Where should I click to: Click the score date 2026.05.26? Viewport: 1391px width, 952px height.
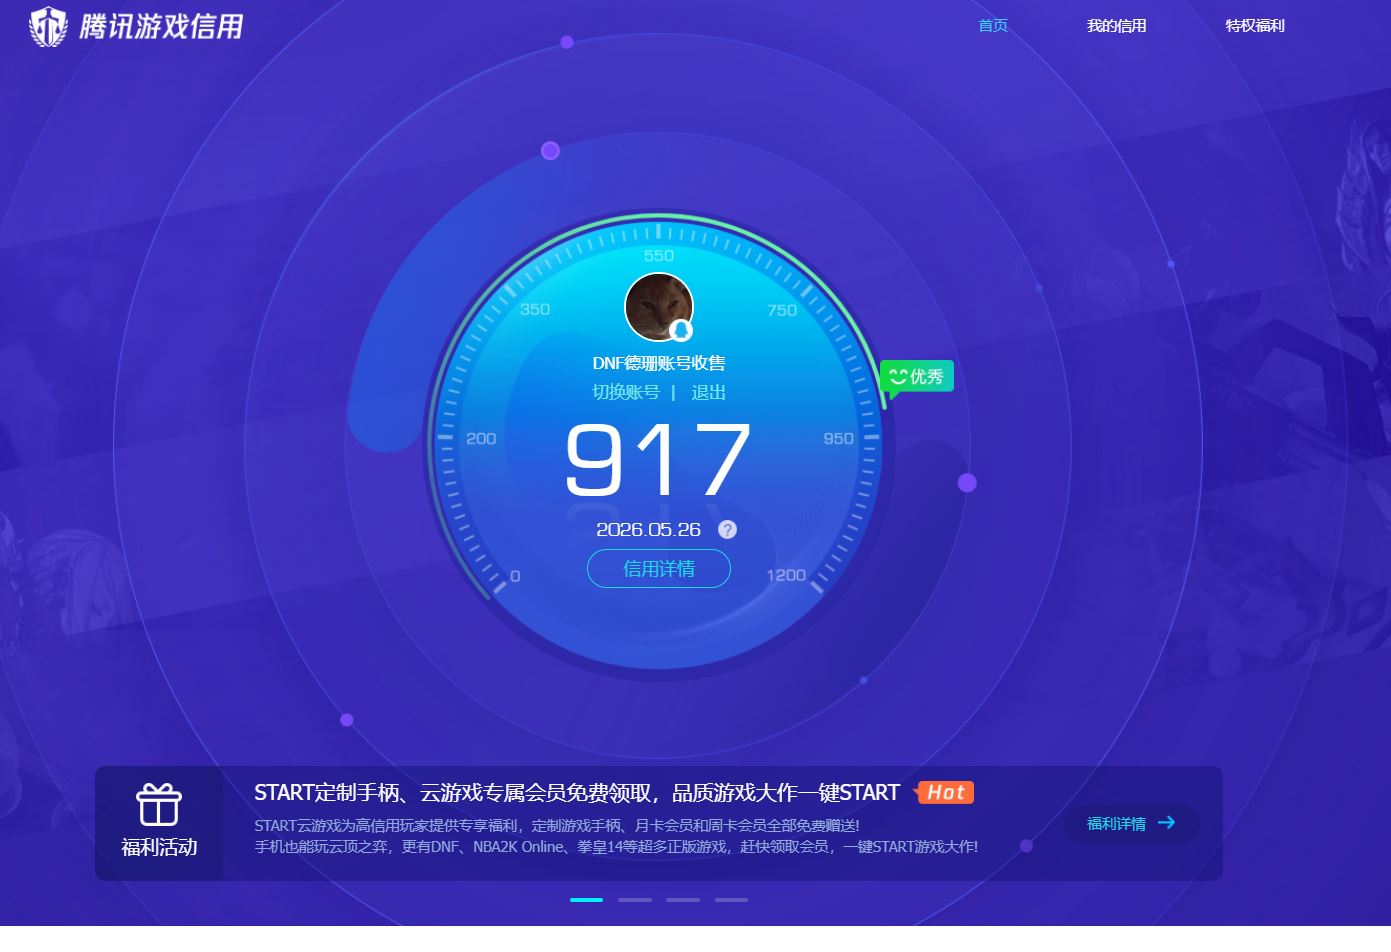[x=648, y=530]
